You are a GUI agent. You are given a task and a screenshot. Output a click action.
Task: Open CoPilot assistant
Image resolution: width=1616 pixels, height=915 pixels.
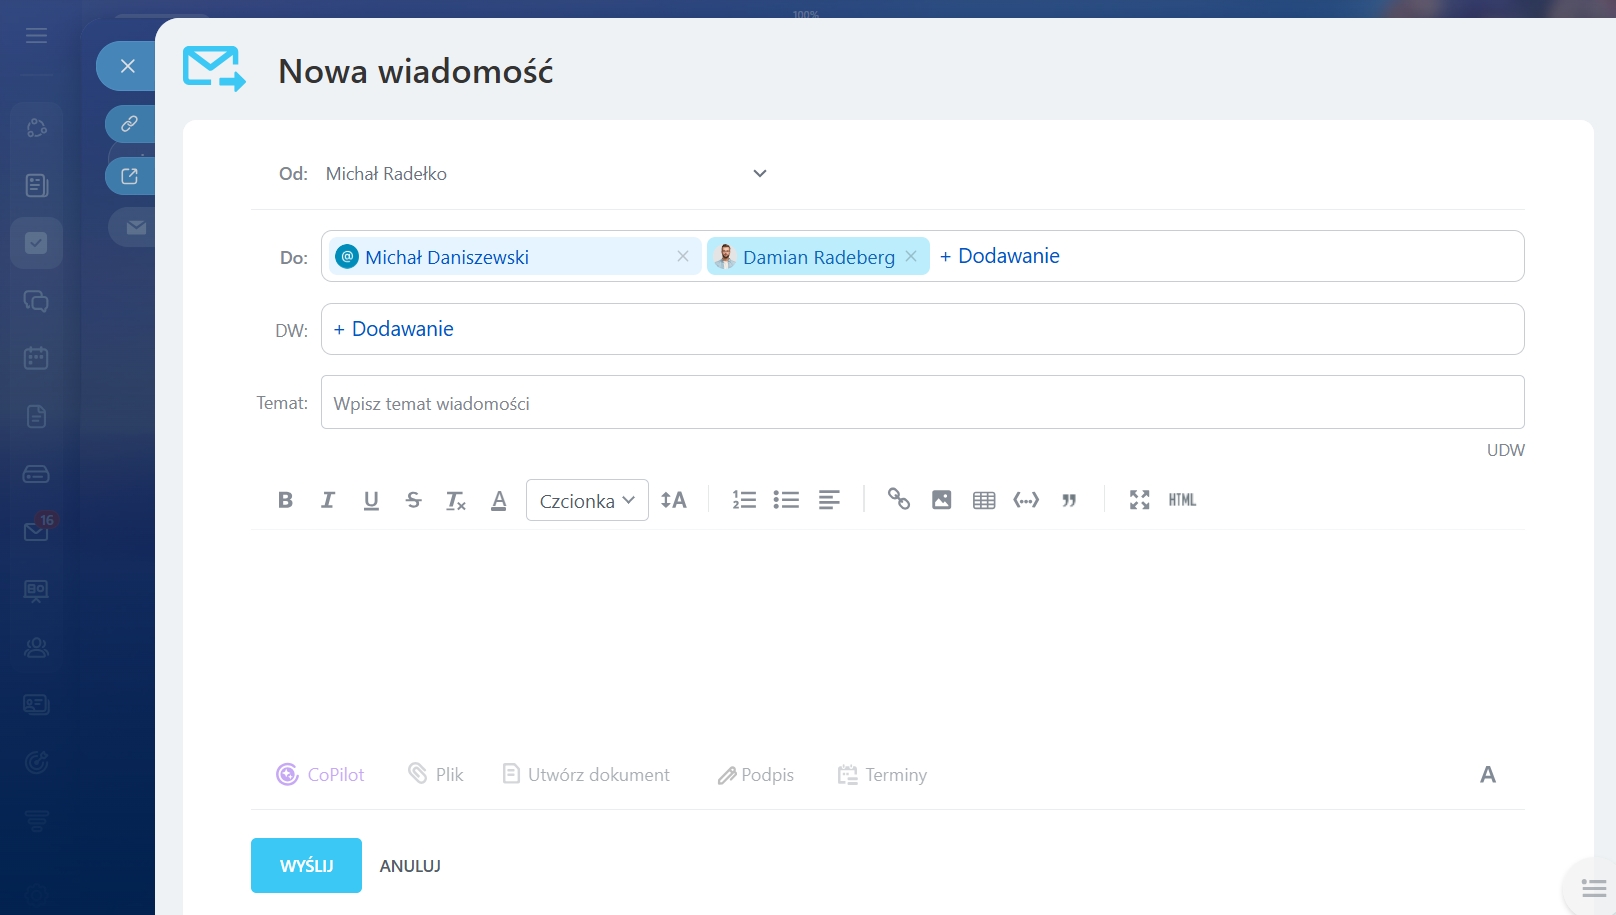click(321, 775)
